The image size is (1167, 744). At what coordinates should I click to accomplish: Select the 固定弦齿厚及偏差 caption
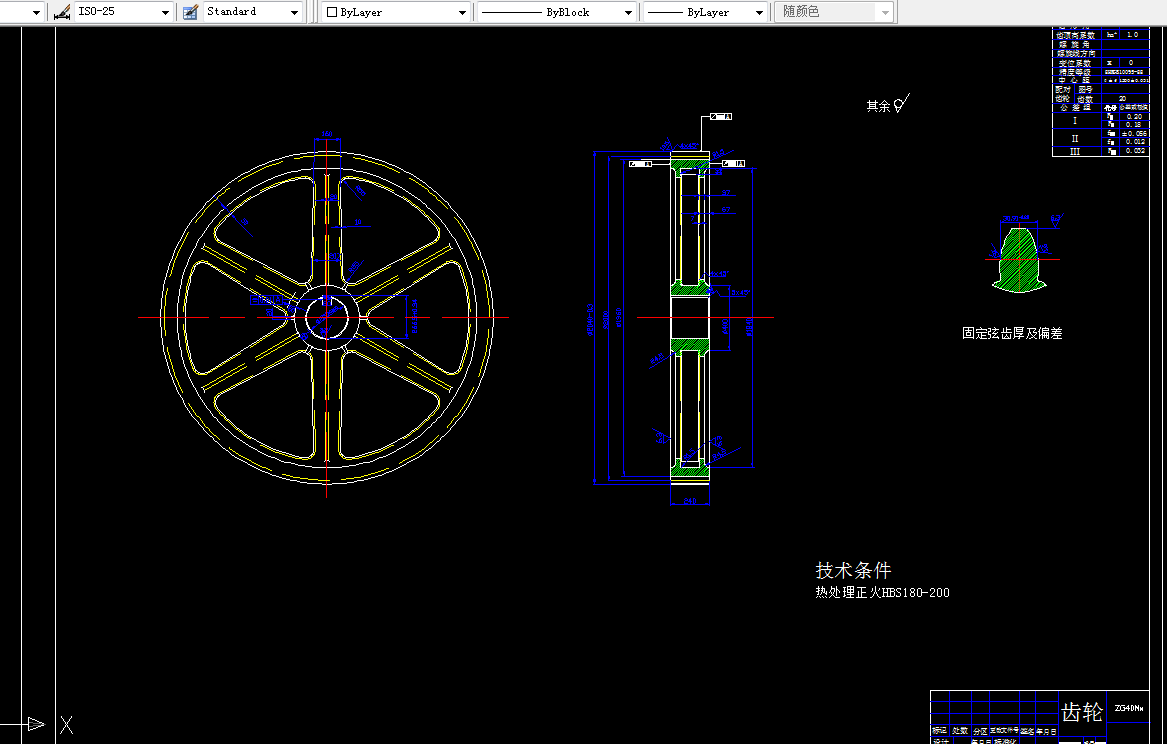pos(1012,333)
